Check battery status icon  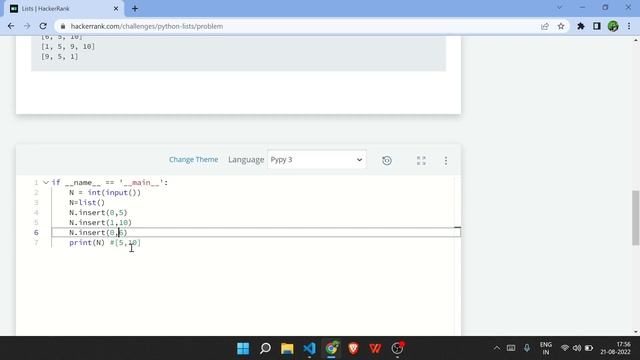[589, 348]
